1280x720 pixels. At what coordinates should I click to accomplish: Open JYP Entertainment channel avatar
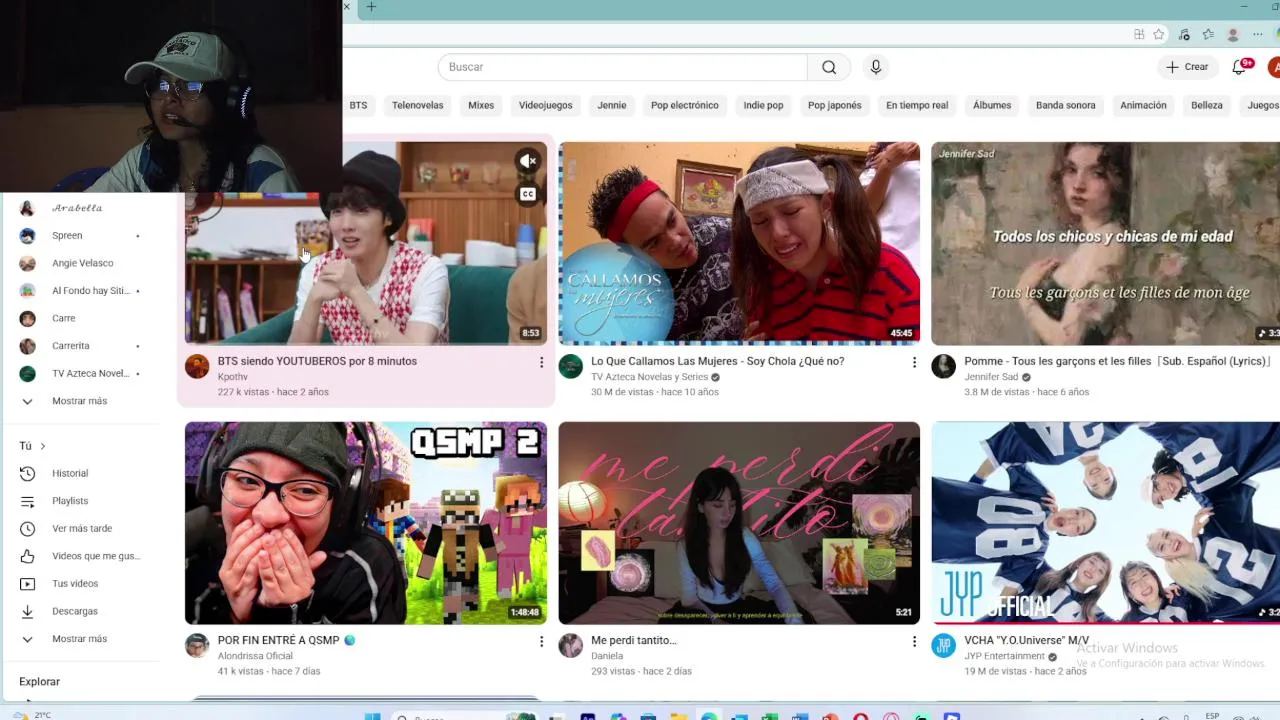click(x=944, y=645)
